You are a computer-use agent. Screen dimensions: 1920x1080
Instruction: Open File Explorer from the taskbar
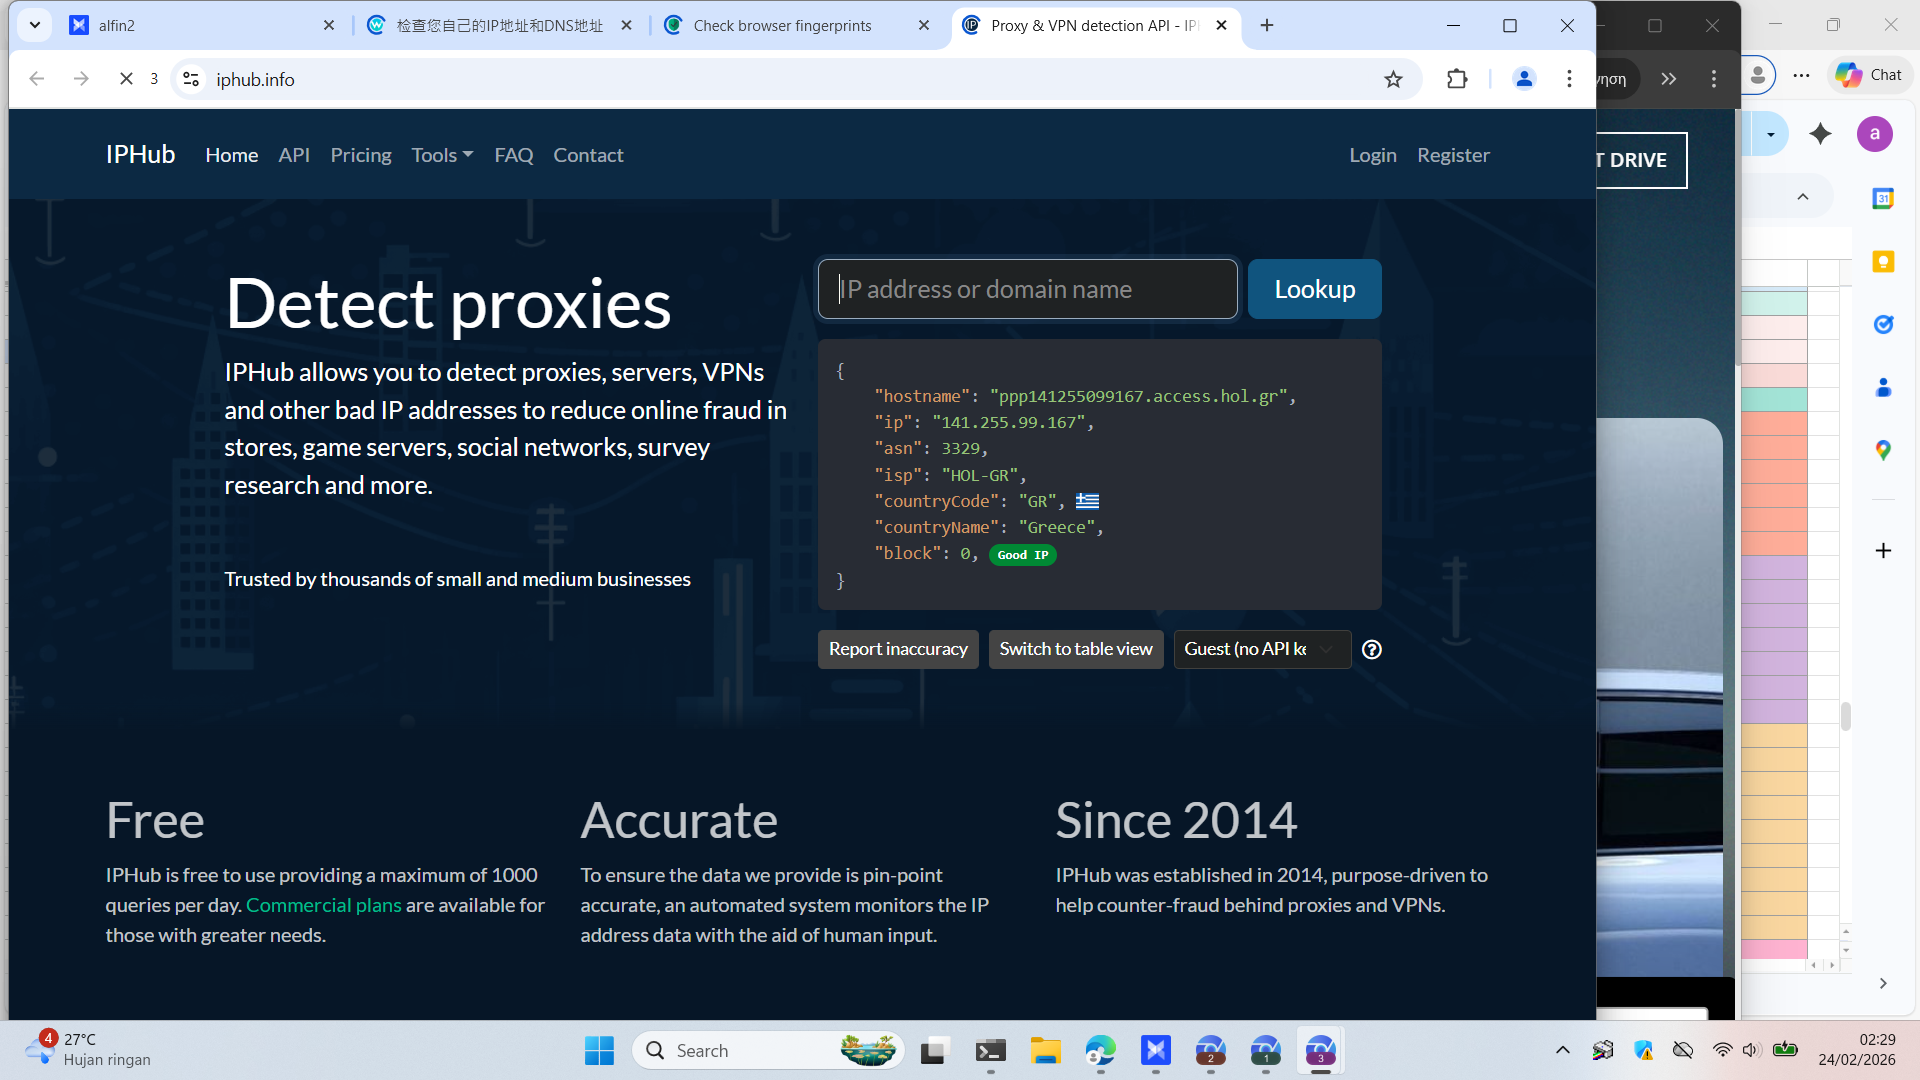coord(1045,1051)
